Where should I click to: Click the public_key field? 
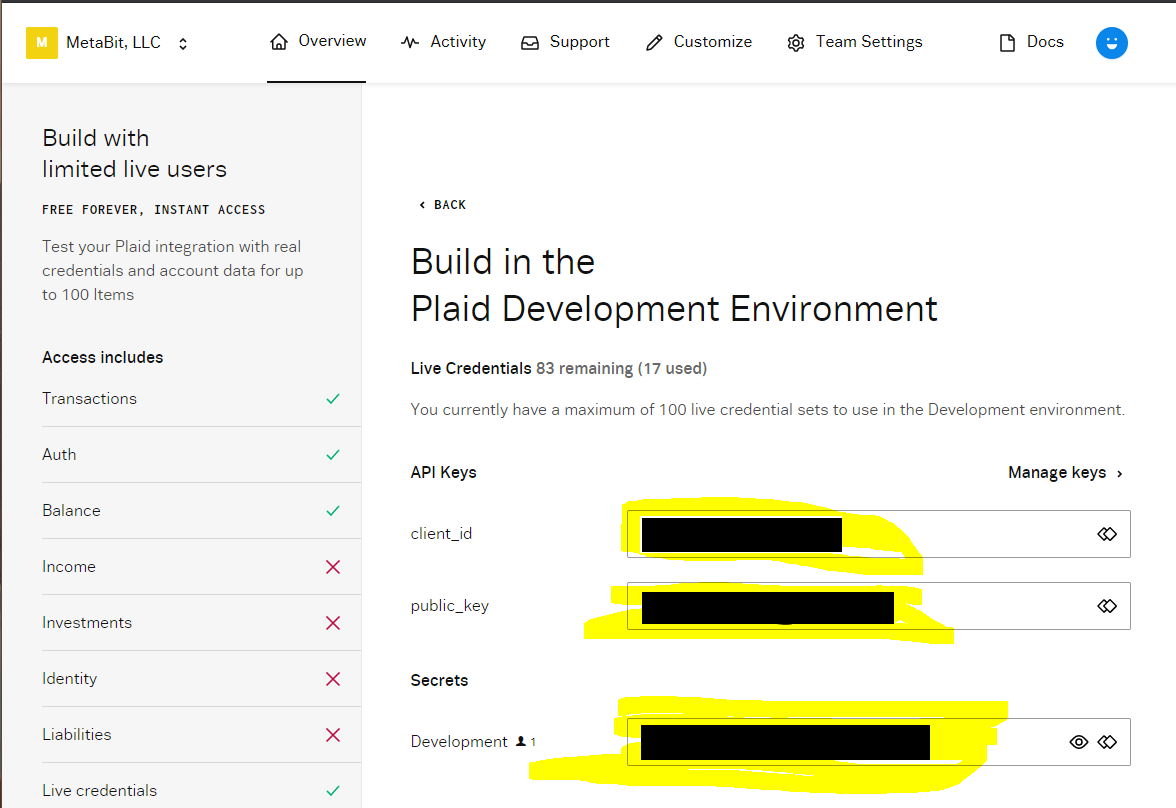click(878, 606)
